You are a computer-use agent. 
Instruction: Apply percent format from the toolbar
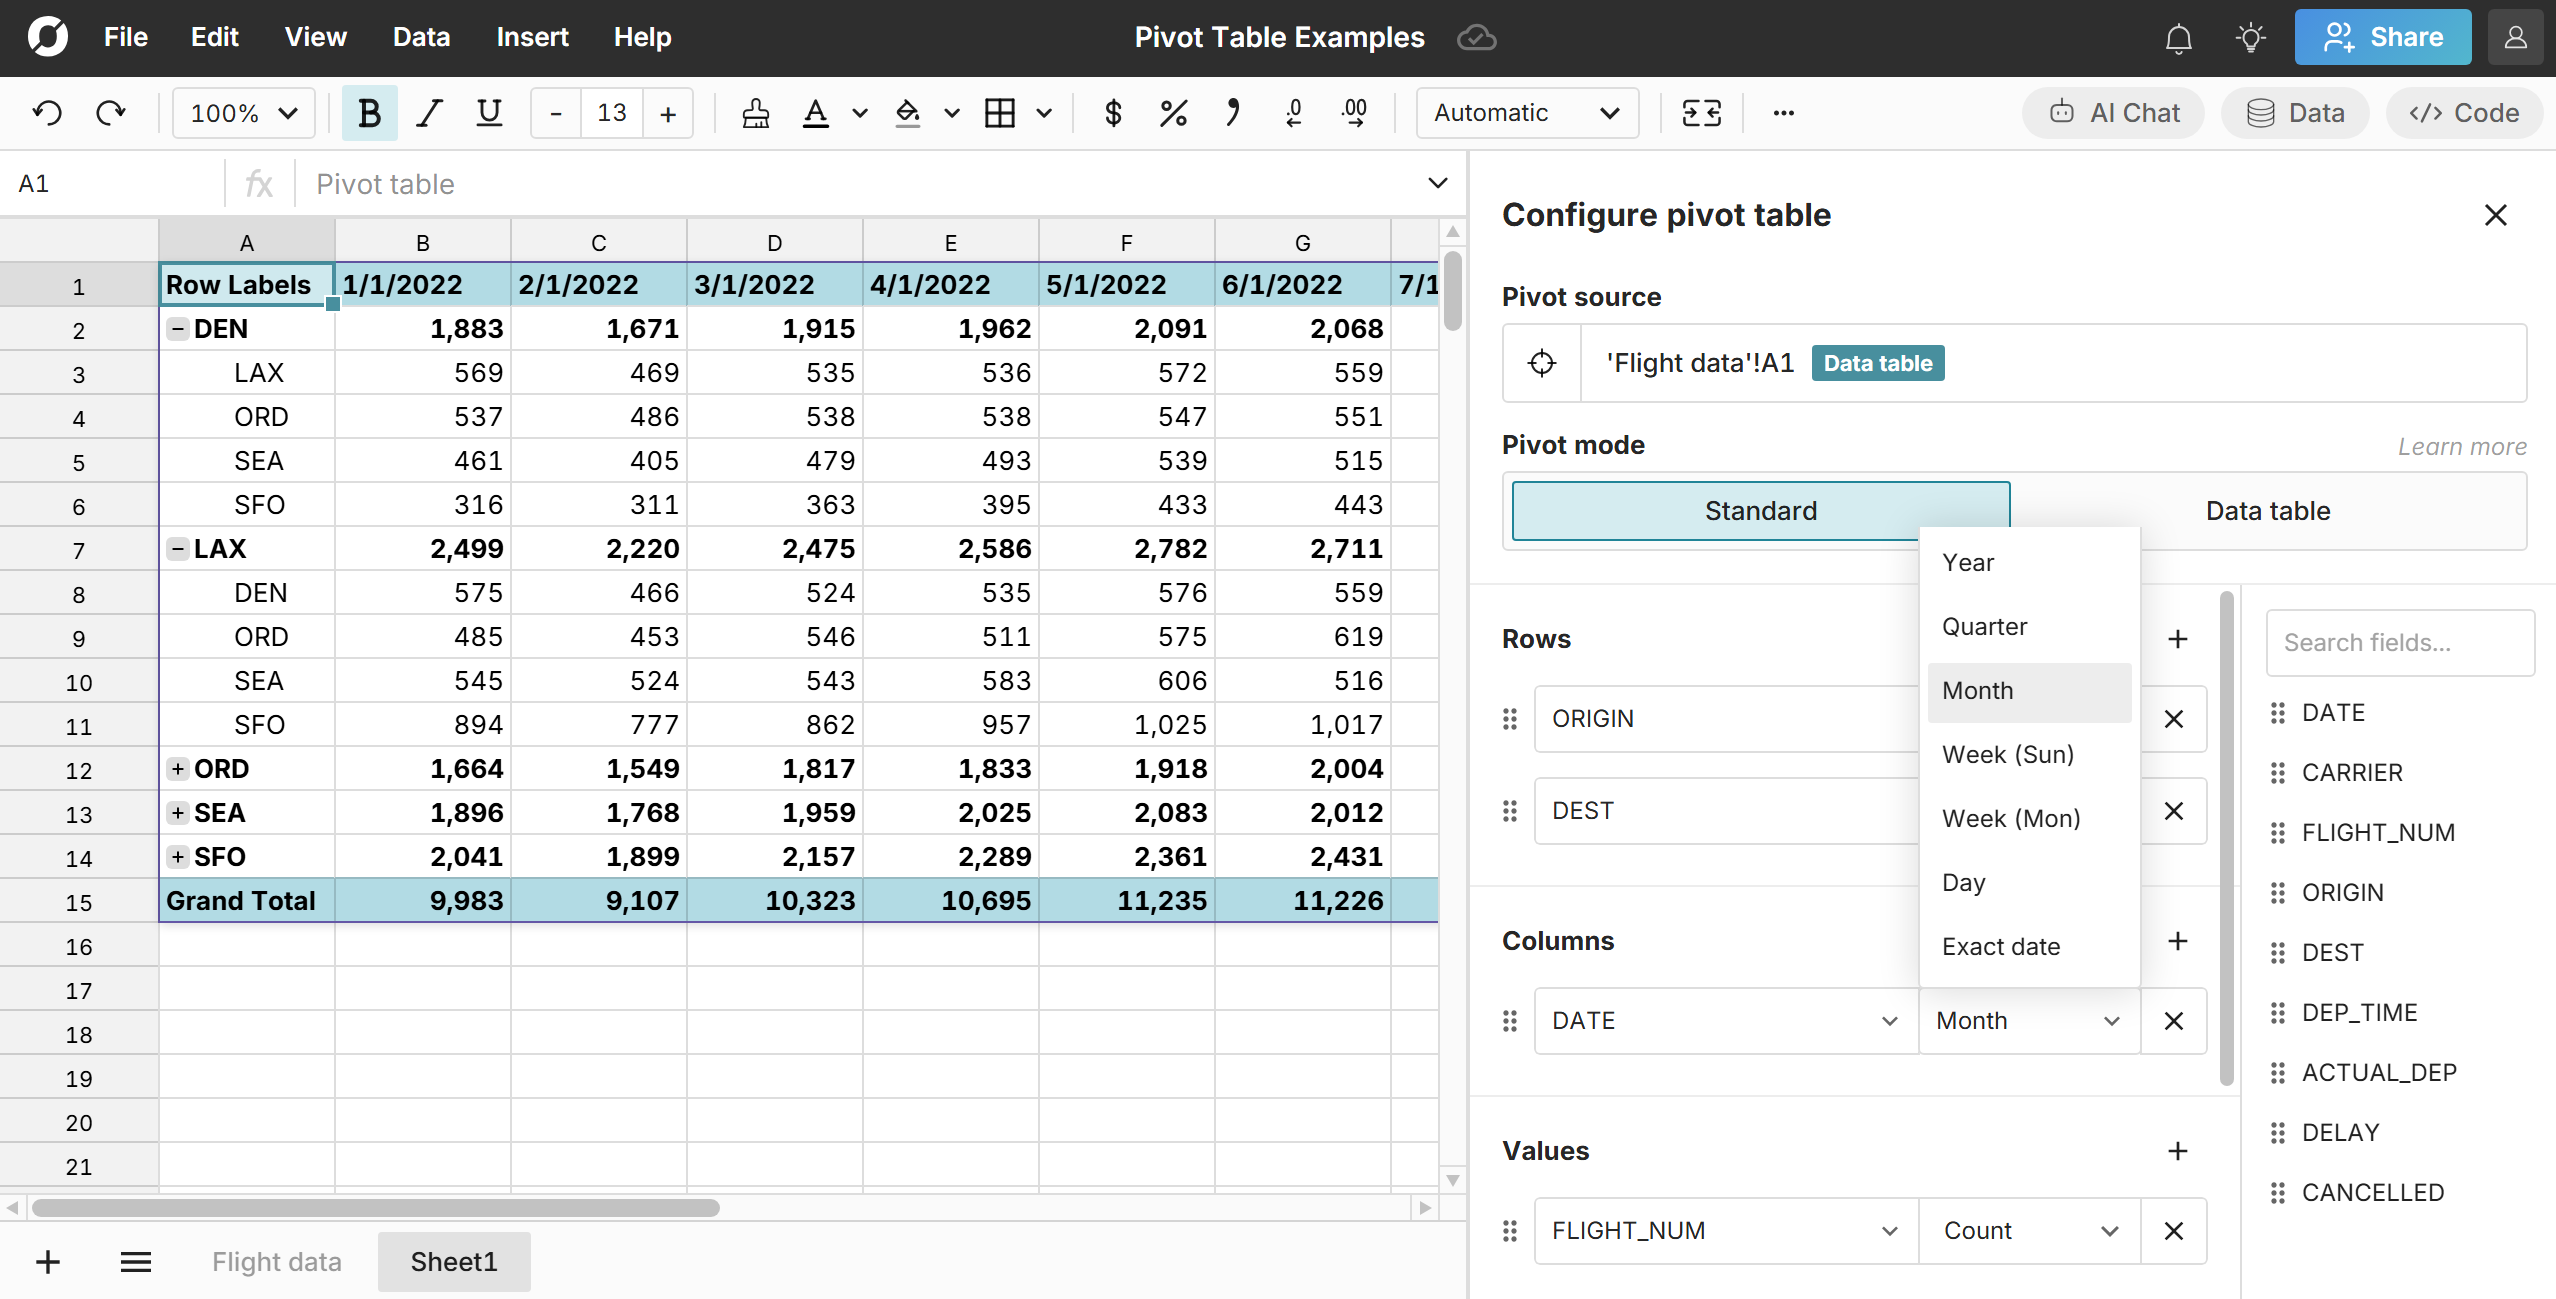coord(1172,113)
